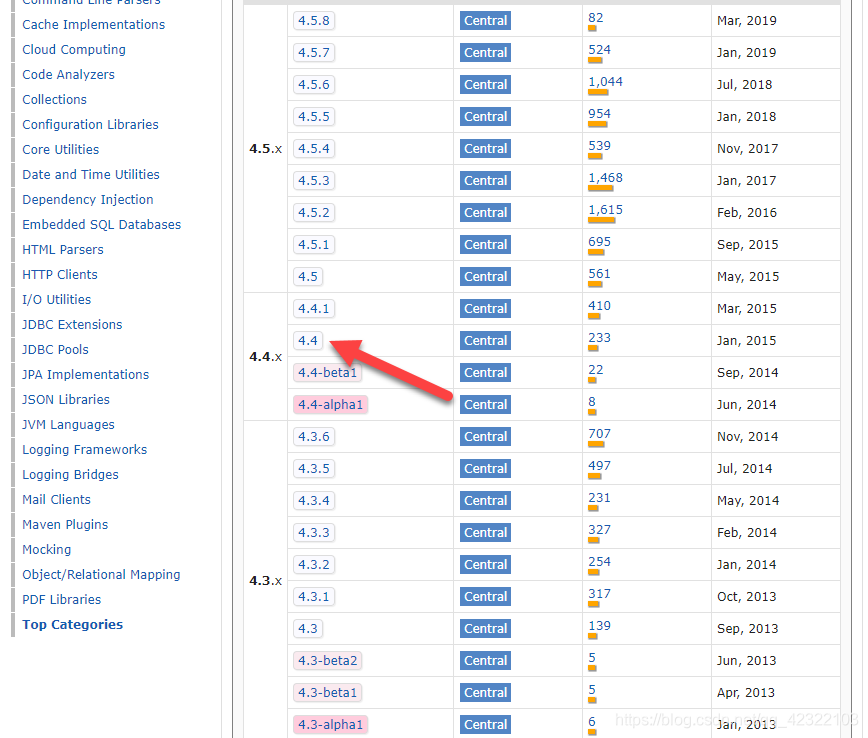This screenshot has width=868, height=738.
Task: Select version 4.4.1
Action: tap(314, 308)
